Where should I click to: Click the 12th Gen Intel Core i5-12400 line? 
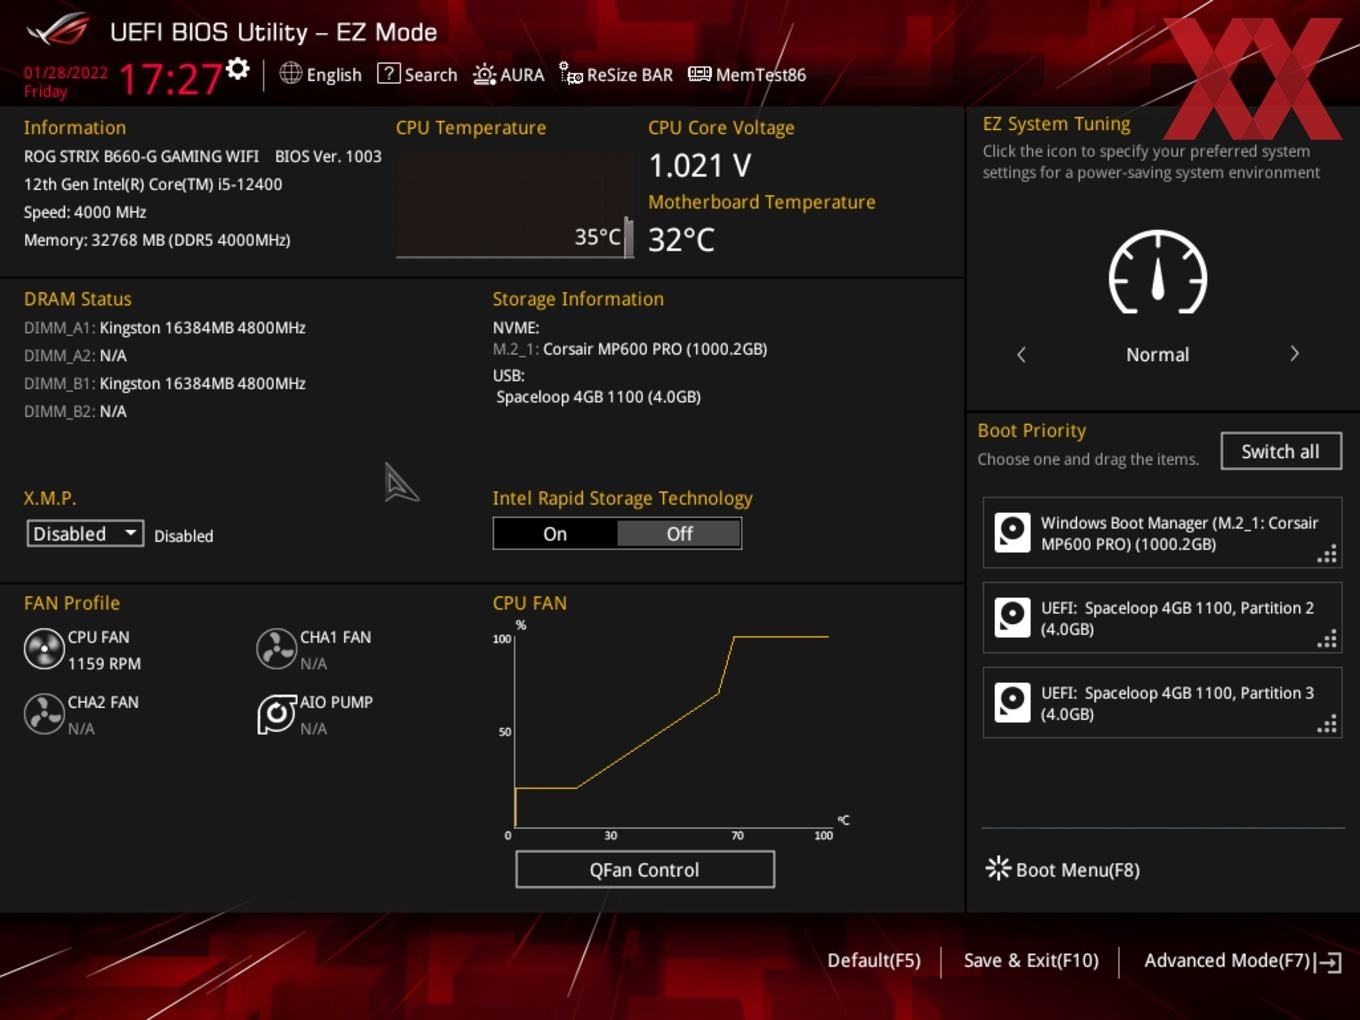pyautogui.click(x=153, y=184)
